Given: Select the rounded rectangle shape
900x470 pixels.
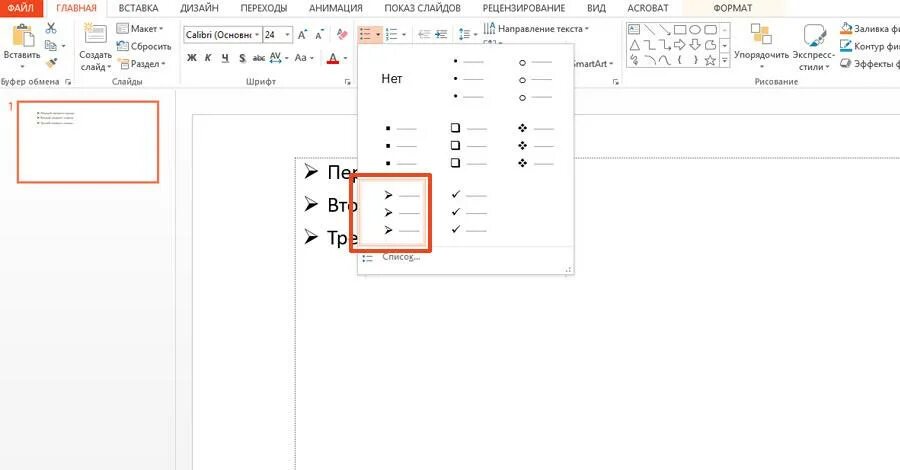Looking at the screenshot, I should 710,29.
